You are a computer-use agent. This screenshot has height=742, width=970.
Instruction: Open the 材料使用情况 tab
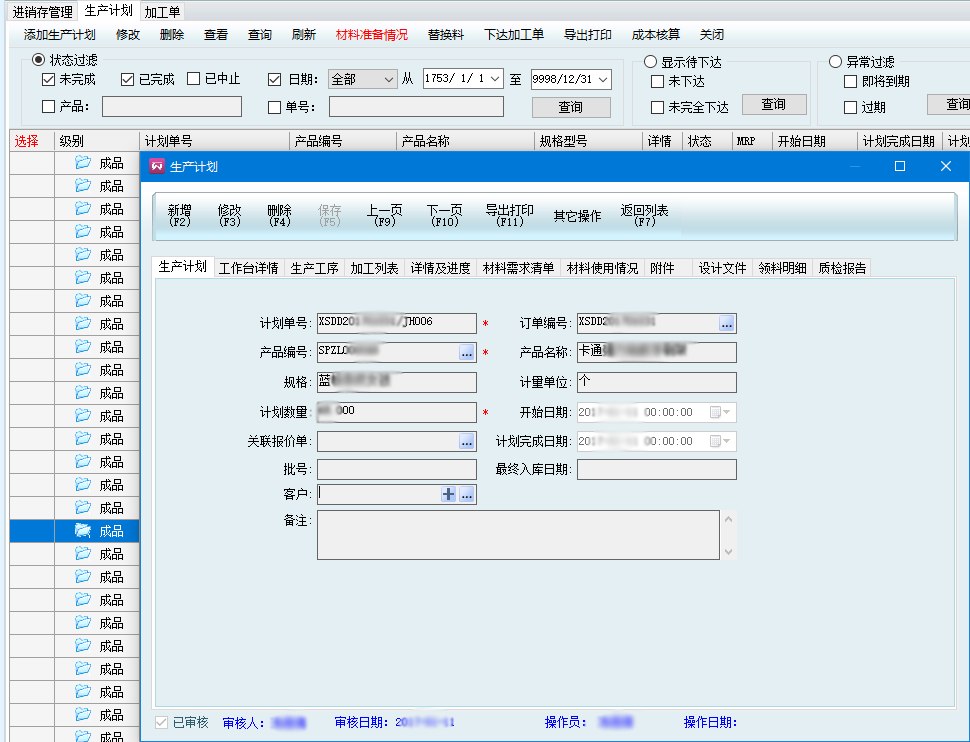click(x=603, y=268)
